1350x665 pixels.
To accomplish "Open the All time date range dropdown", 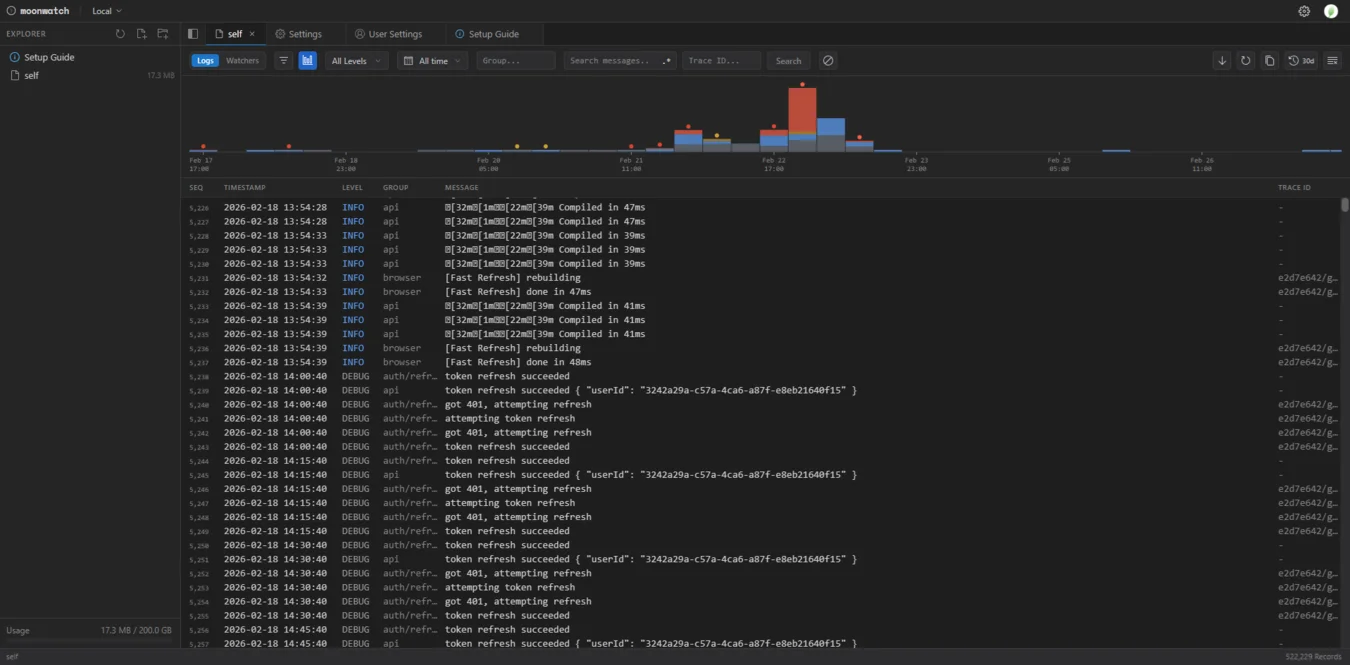I will pyautogui.click(x=431, y=60).
